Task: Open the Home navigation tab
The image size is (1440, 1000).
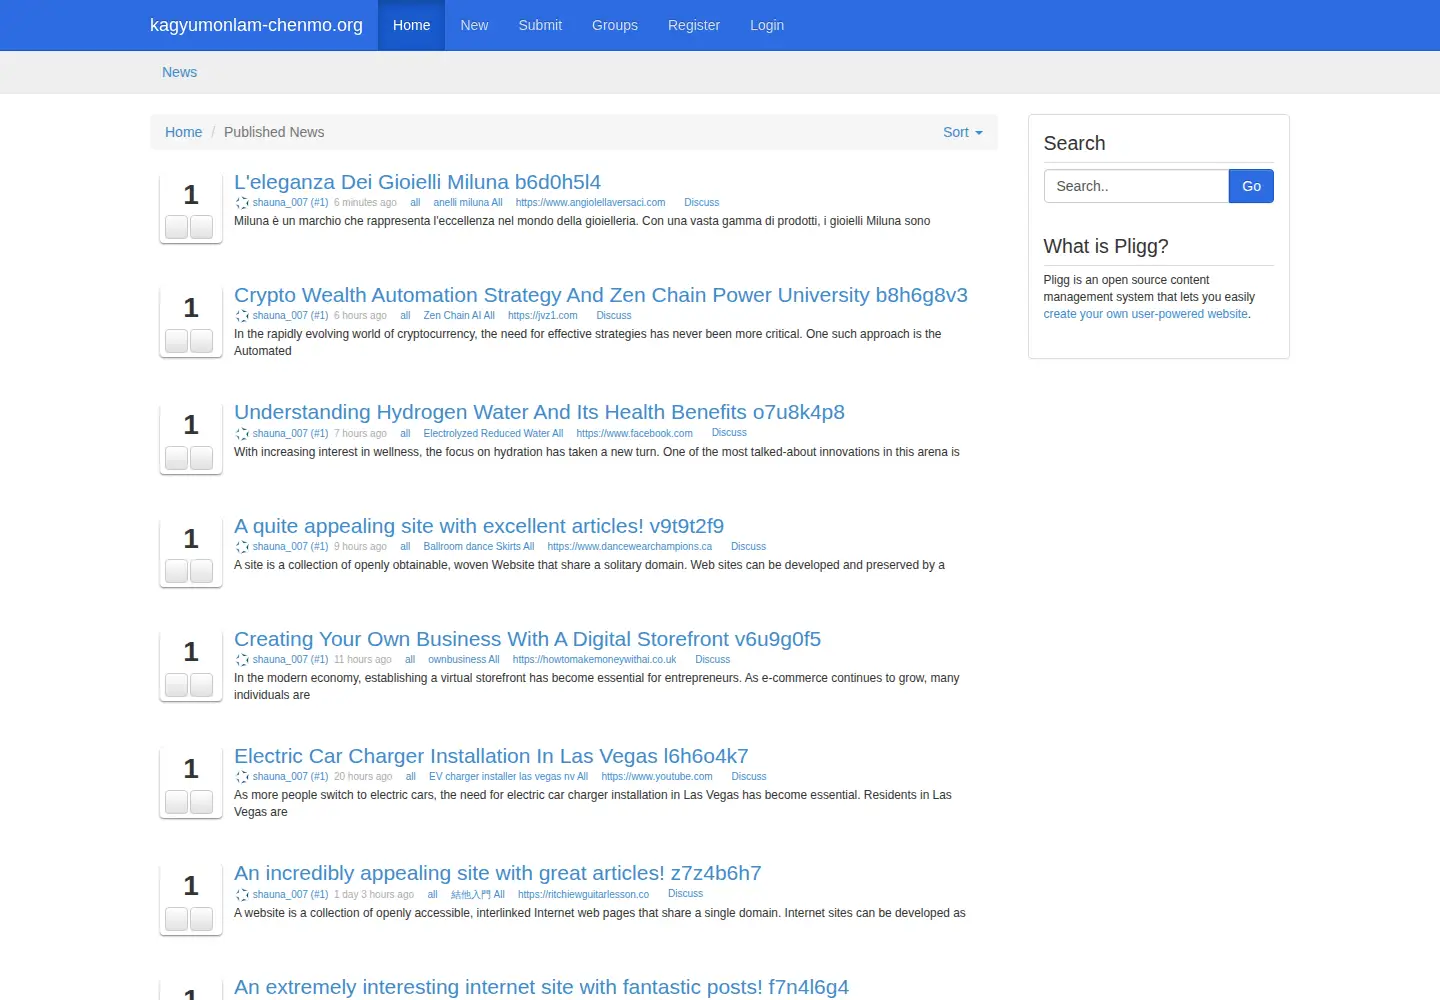Action: 411,25
